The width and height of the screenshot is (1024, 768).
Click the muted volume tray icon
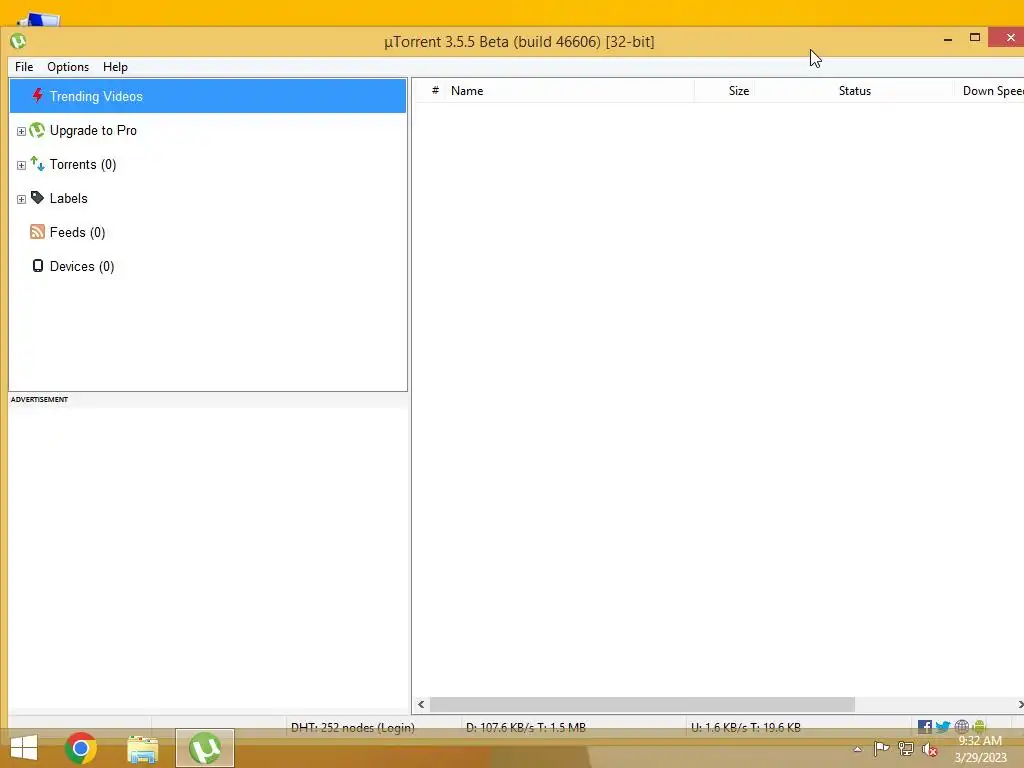tap(930, 750)
